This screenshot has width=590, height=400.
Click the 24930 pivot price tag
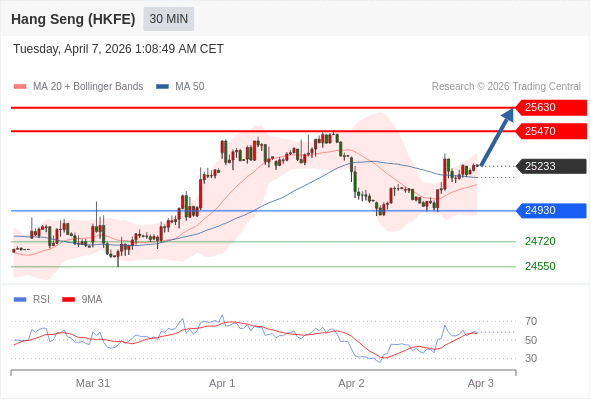click(551, 210)
